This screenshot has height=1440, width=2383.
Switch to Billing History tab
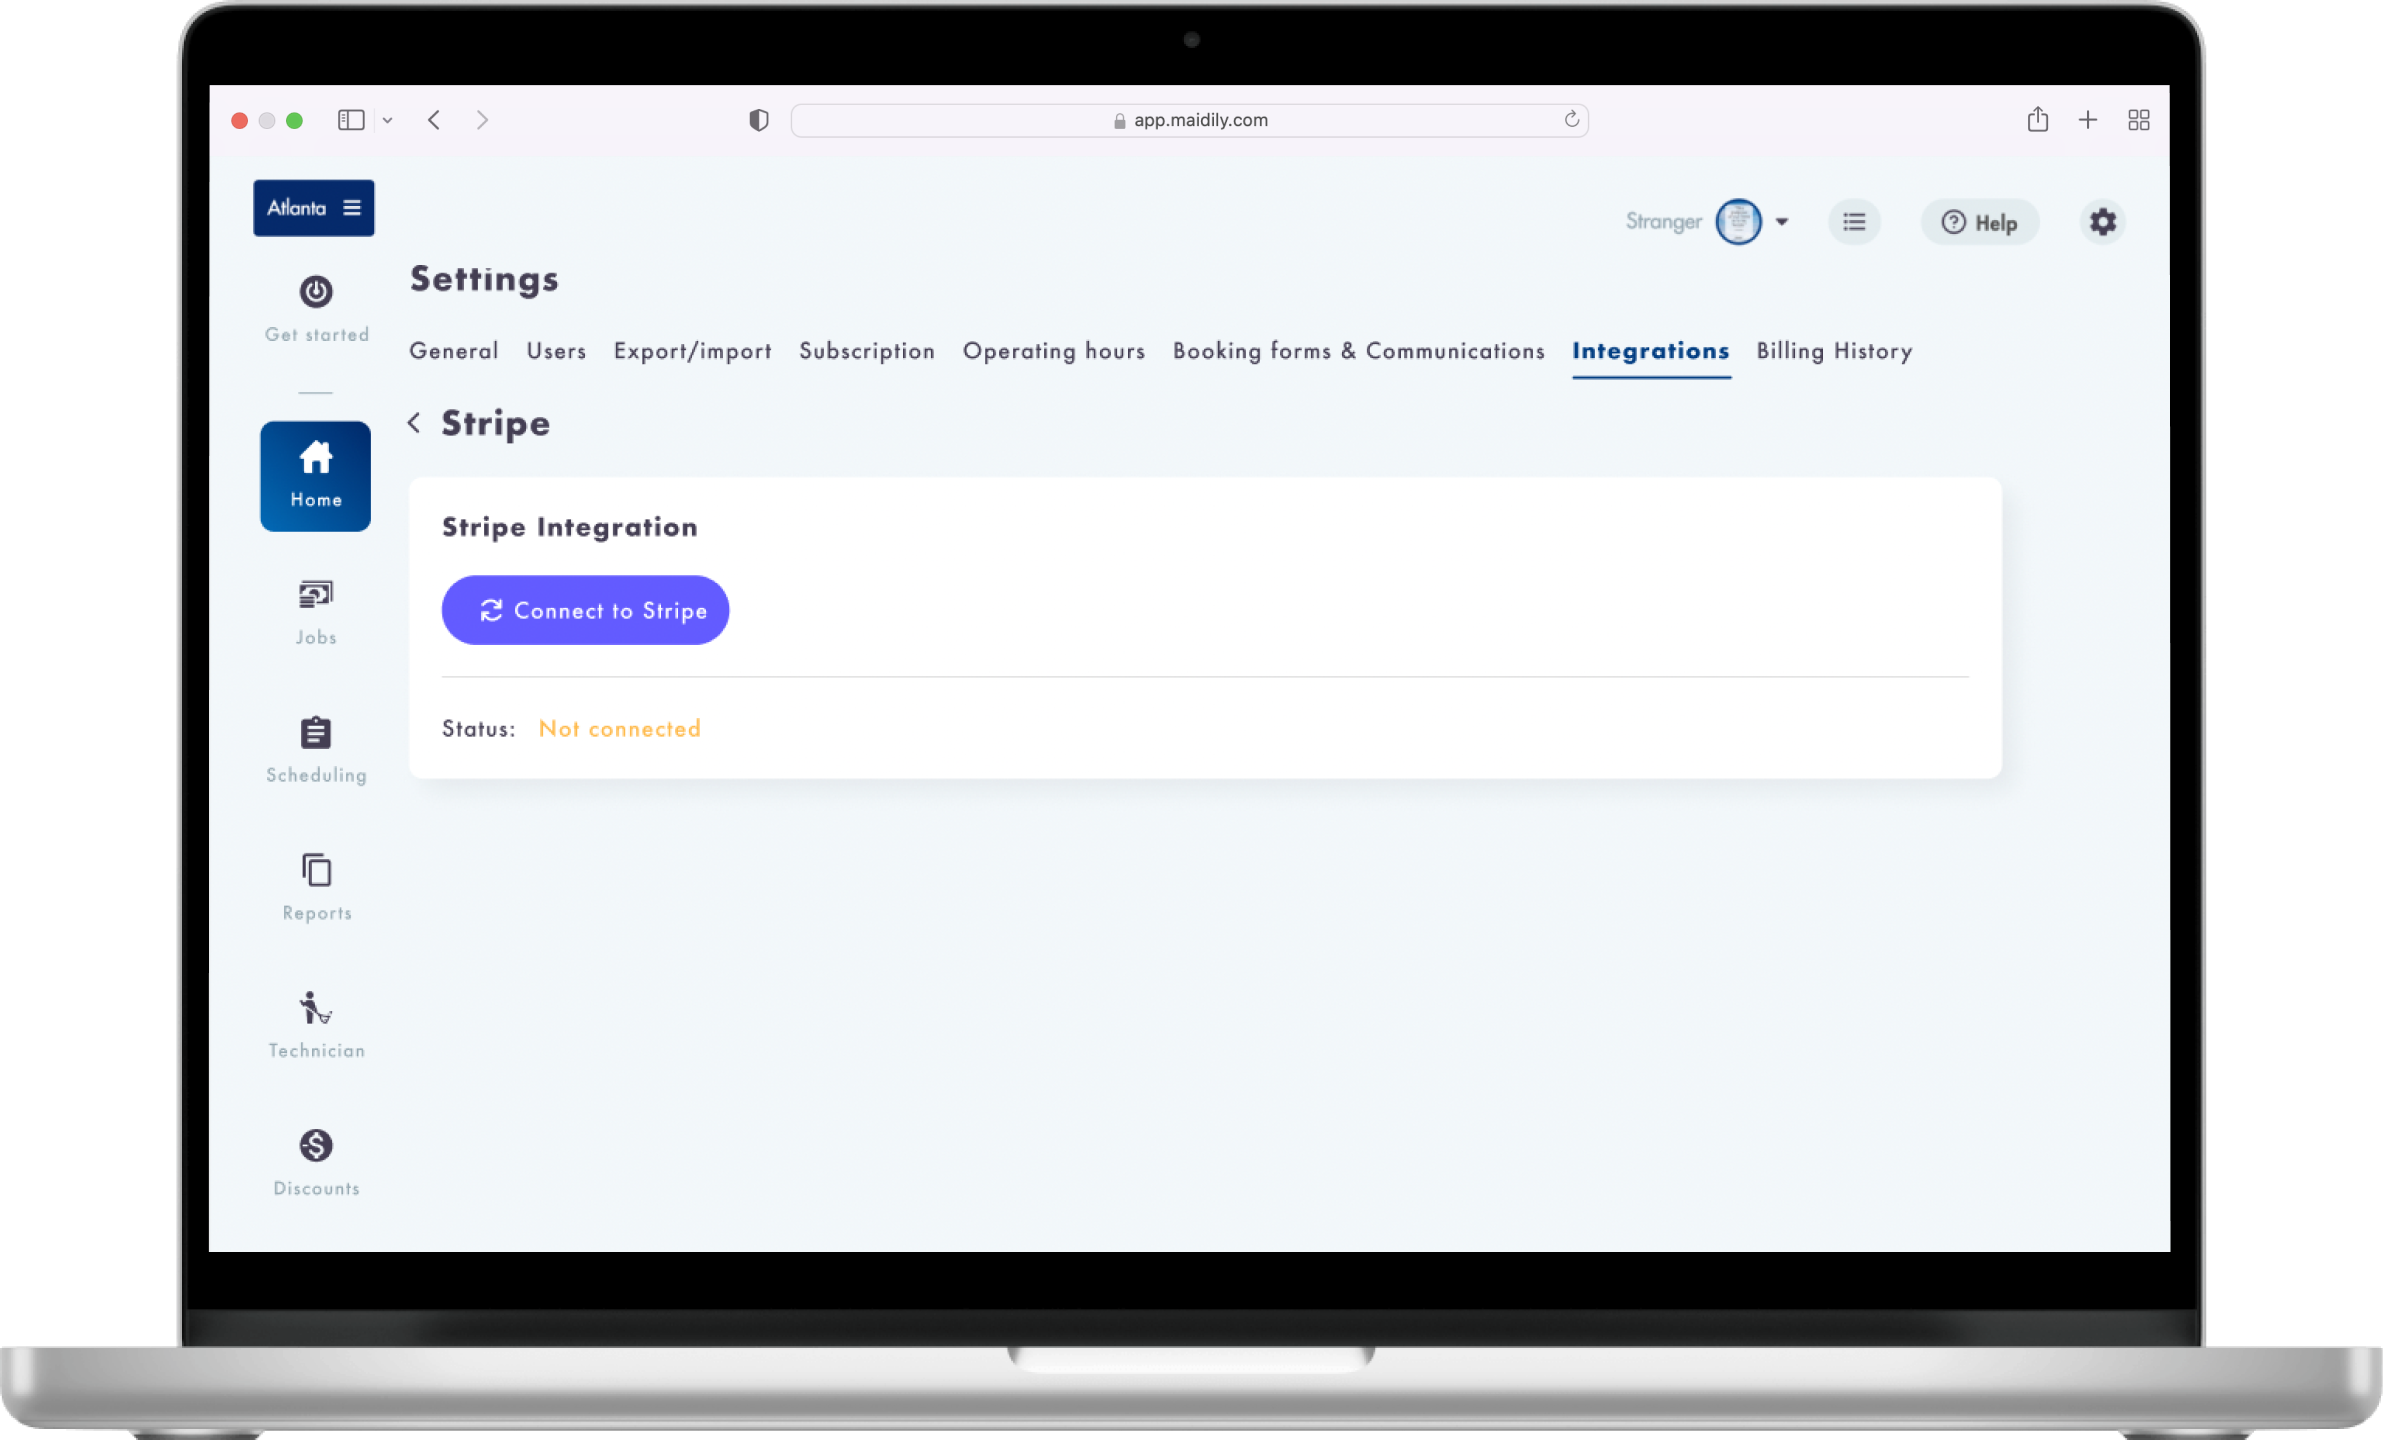click(x=1834, y=351)
